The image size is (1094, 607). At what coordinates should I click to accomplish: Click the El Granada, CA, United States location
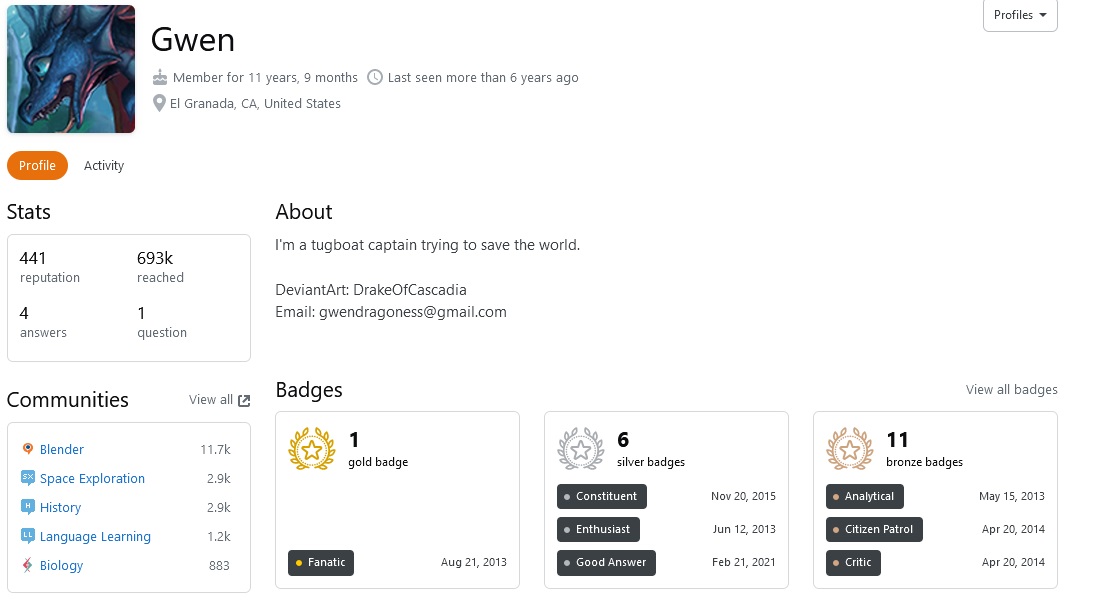click(x=255, y=103)
